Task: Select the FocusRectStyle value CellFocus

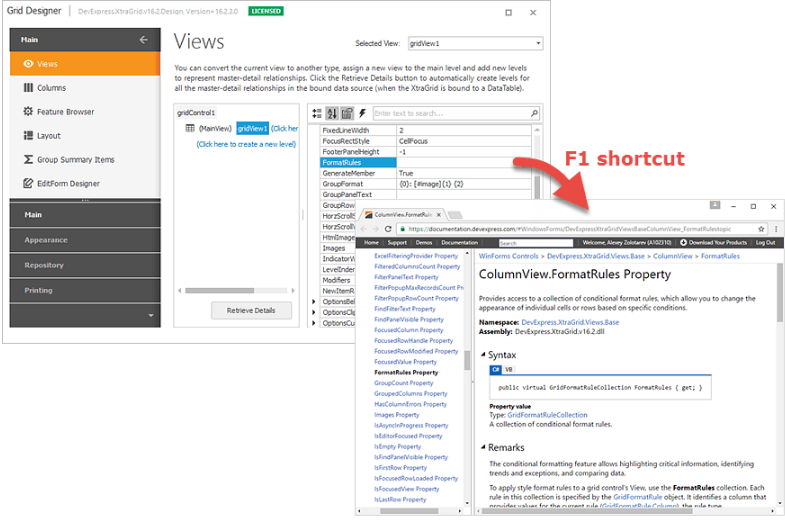Action: pyautogui.click(x=464, y=141)
